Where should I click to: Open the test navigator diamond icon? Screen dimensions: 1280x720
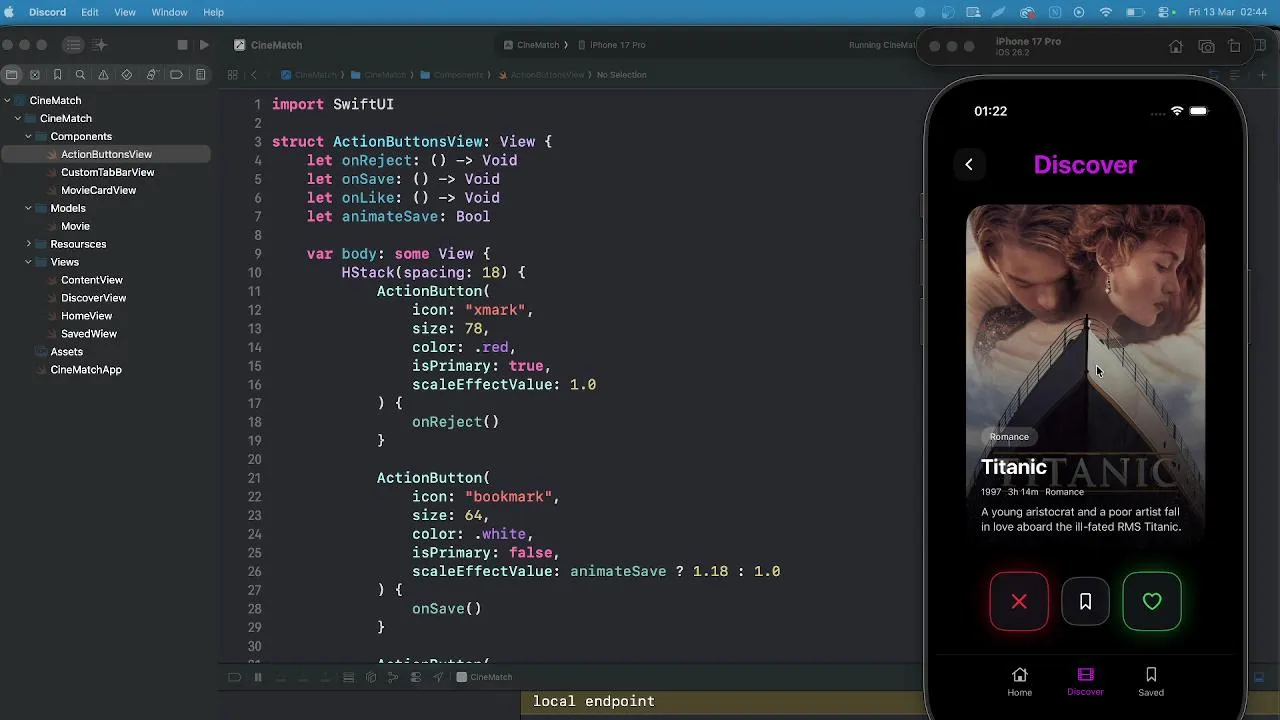click(126, 74)
